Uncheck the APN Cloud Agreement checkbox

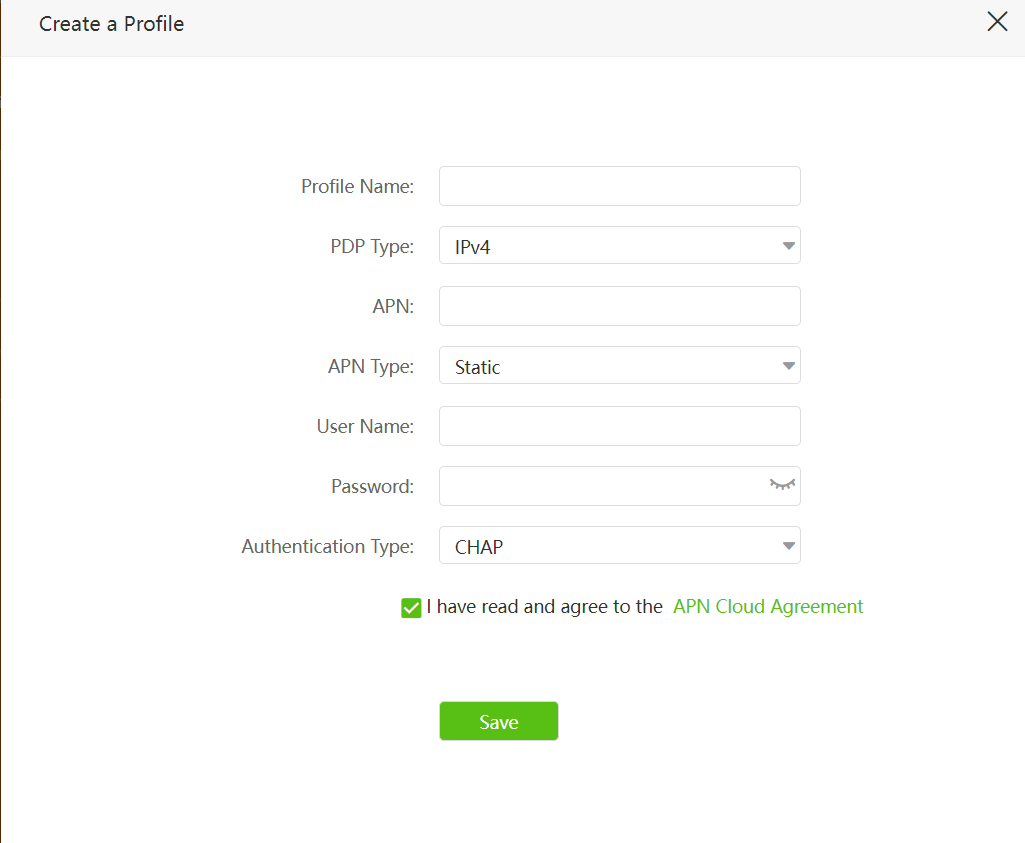pos(411,608)
